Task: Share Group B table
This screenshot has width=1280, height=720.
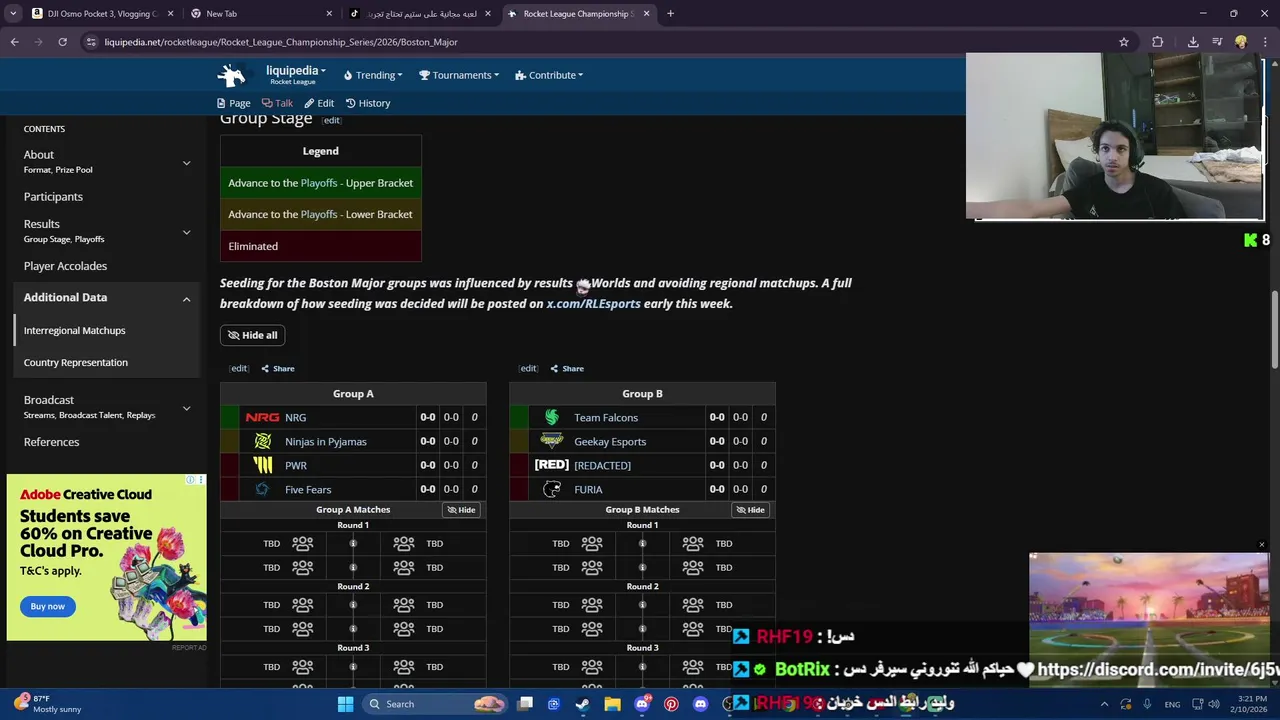Action: point(567,368)
